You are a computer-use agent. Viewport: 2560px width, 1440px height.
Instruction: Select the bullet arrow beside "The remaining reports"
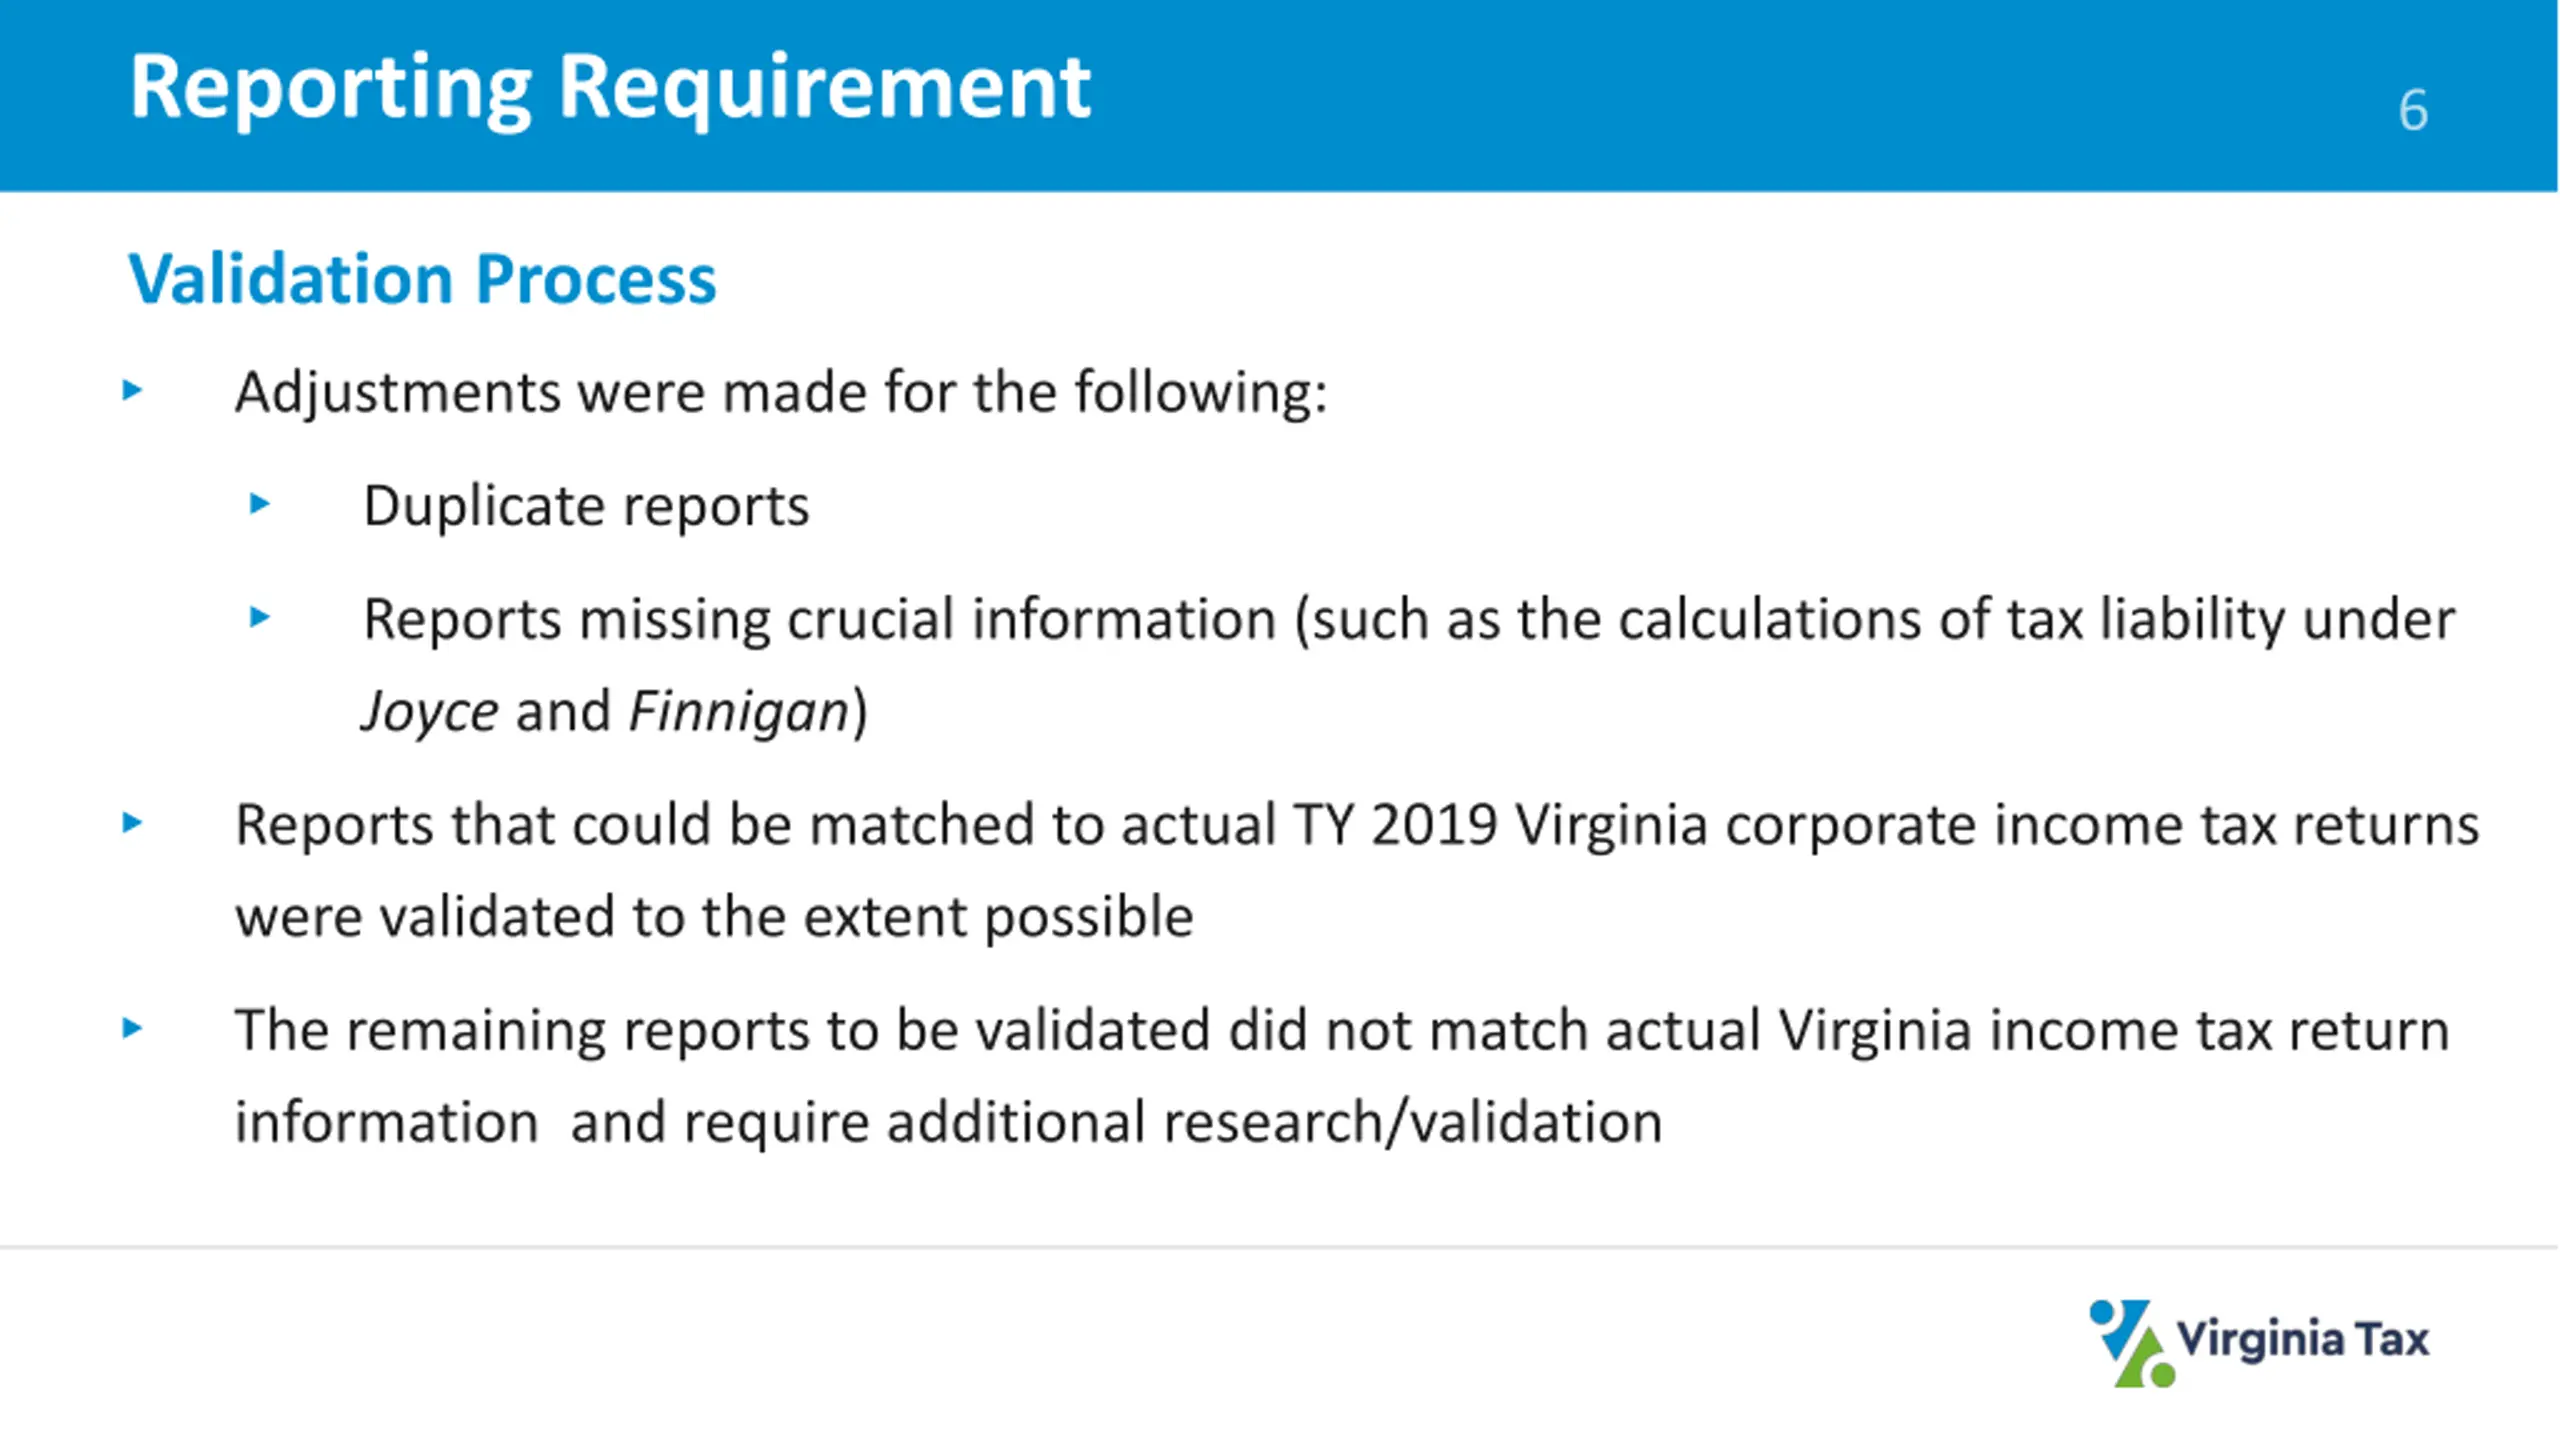(x=132, y=1028)
